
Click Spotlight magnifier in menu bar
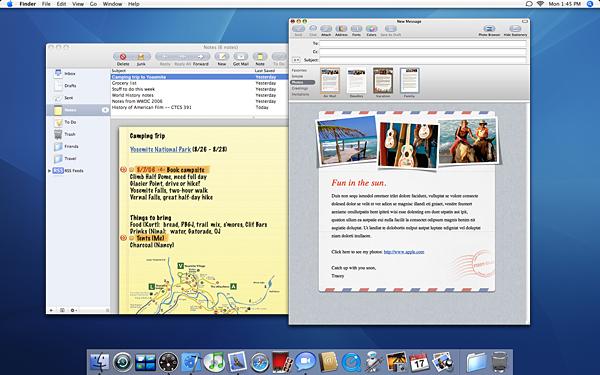[590, 4]
